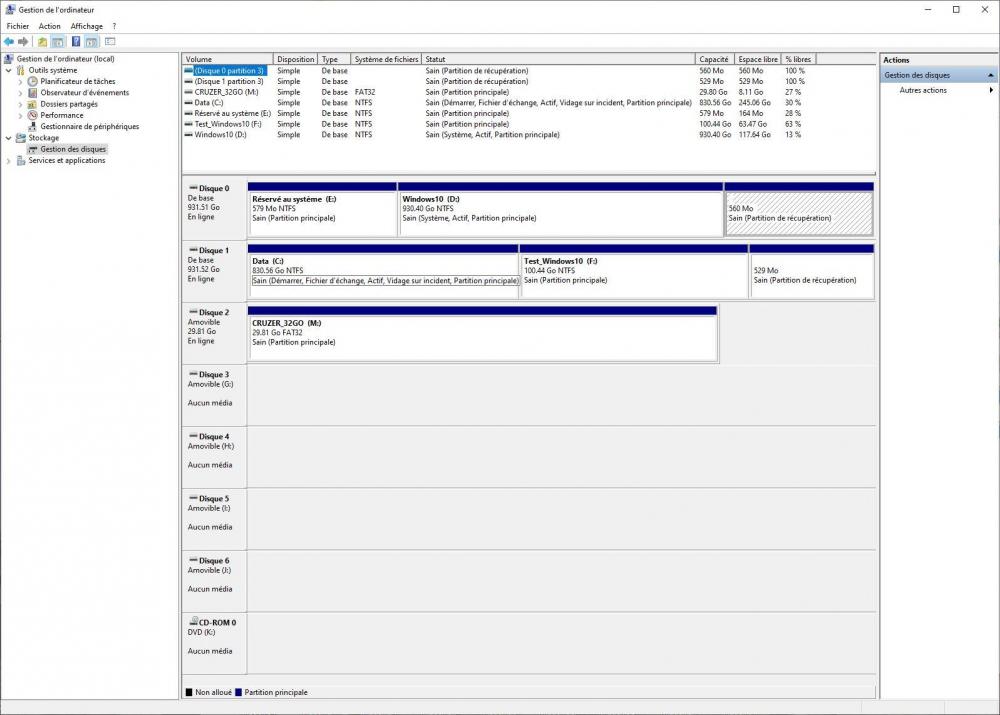This screenshot has height=715, width=1000.
Task: Expand Services et applications node
Action: point(9,160)
